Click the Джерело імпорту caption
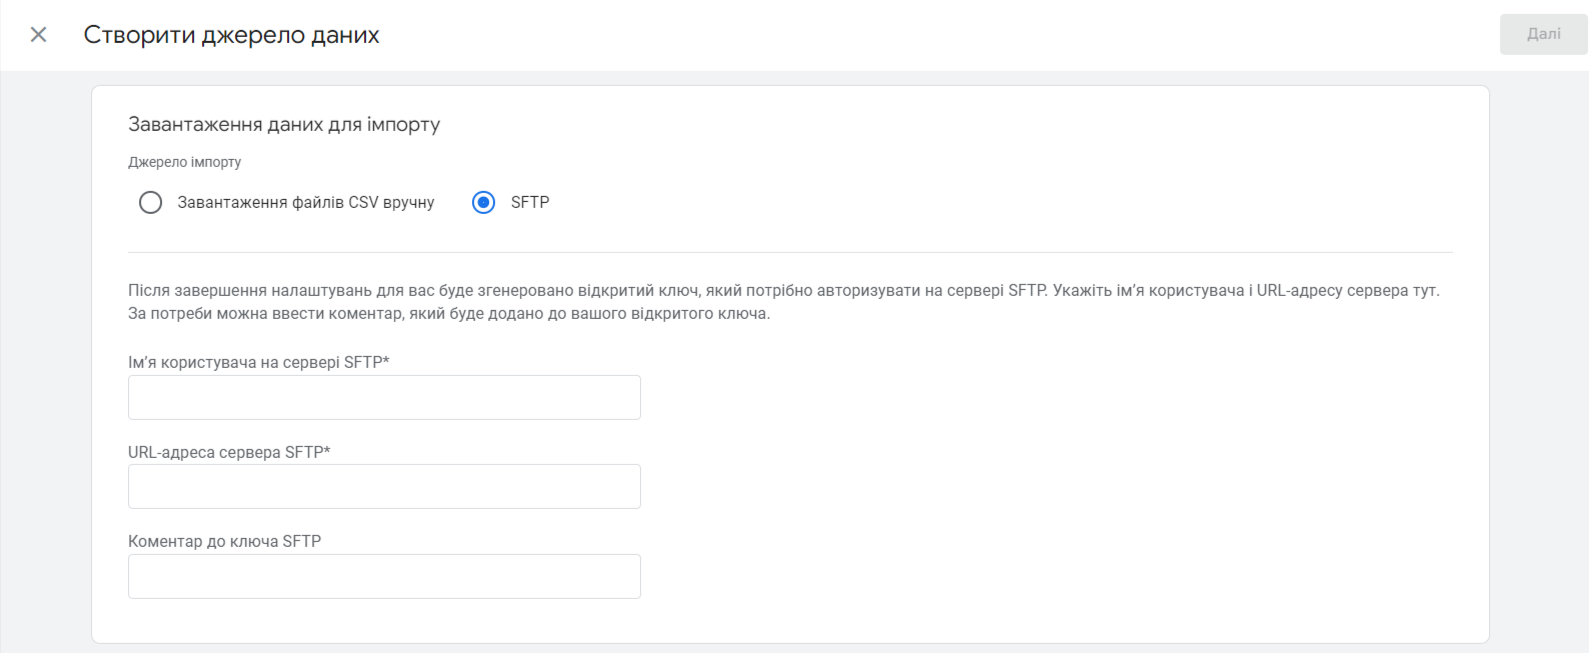This screenshot has width=1589, height=653. pyautogui.click(x=184, y=162)
